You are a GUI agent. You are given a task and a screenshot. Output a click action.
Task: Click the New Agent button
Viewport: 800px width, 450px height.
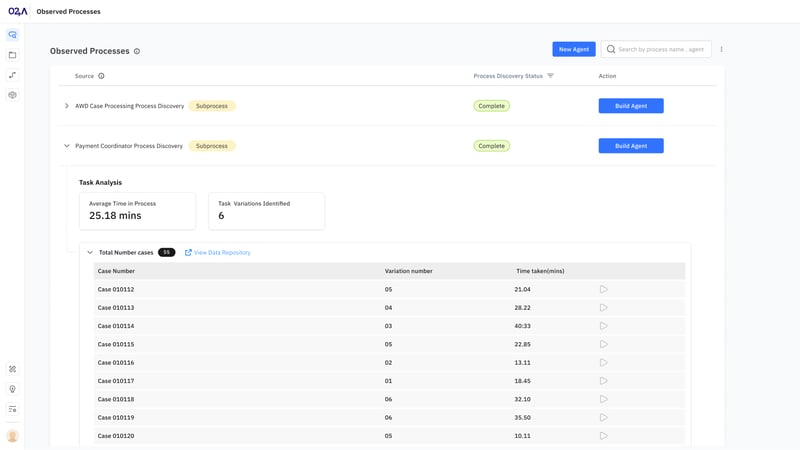coord(573,49)
